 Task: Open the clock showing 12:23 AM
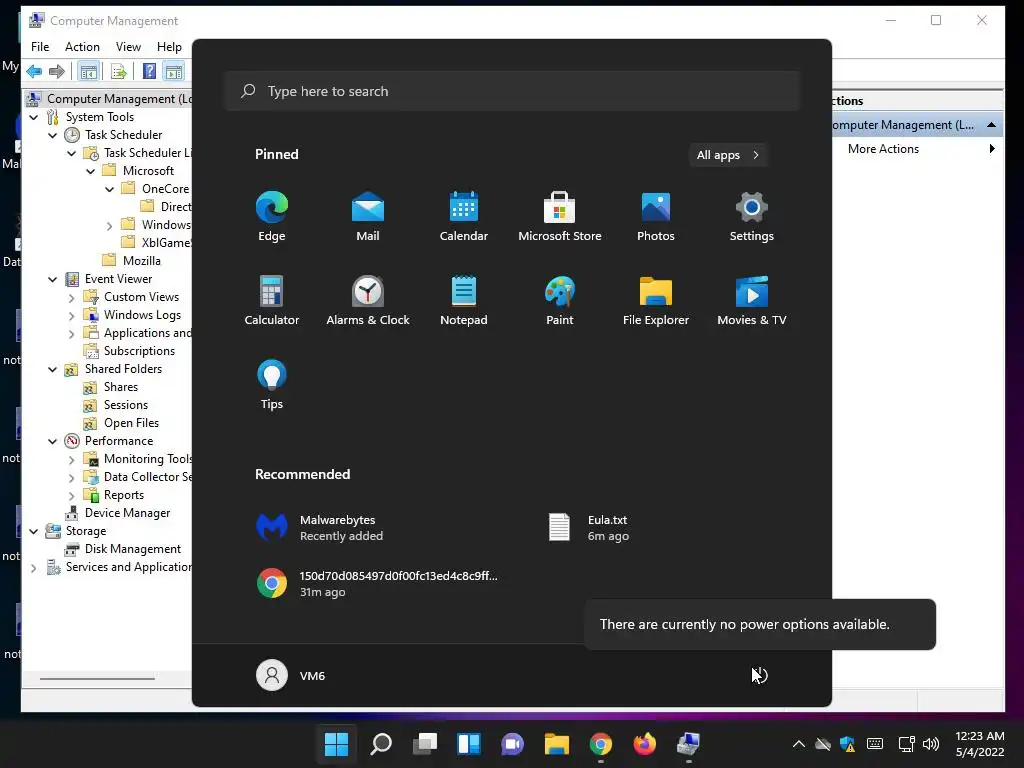pyautogui.click(x=980, y=744)
